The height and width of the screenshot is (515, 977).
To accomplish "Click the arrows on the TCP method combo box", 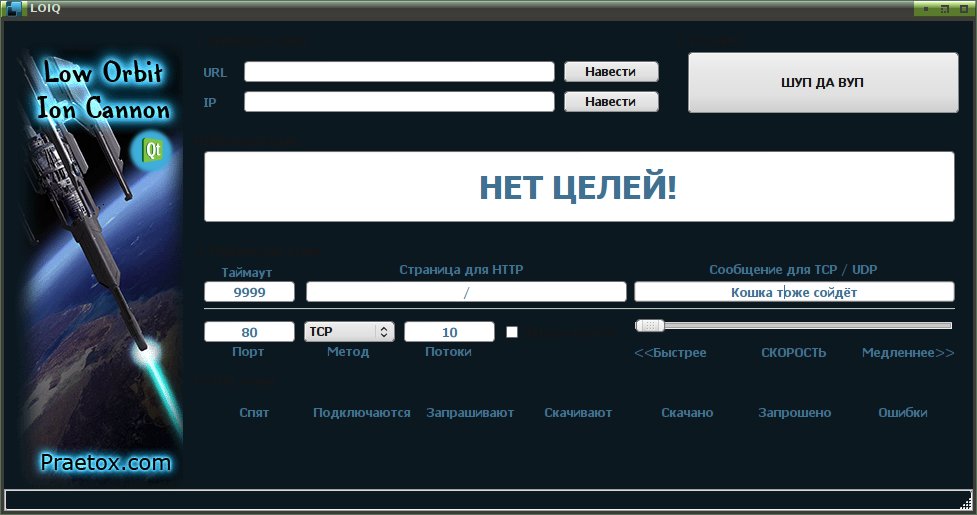I will click(x=384, y=332).
